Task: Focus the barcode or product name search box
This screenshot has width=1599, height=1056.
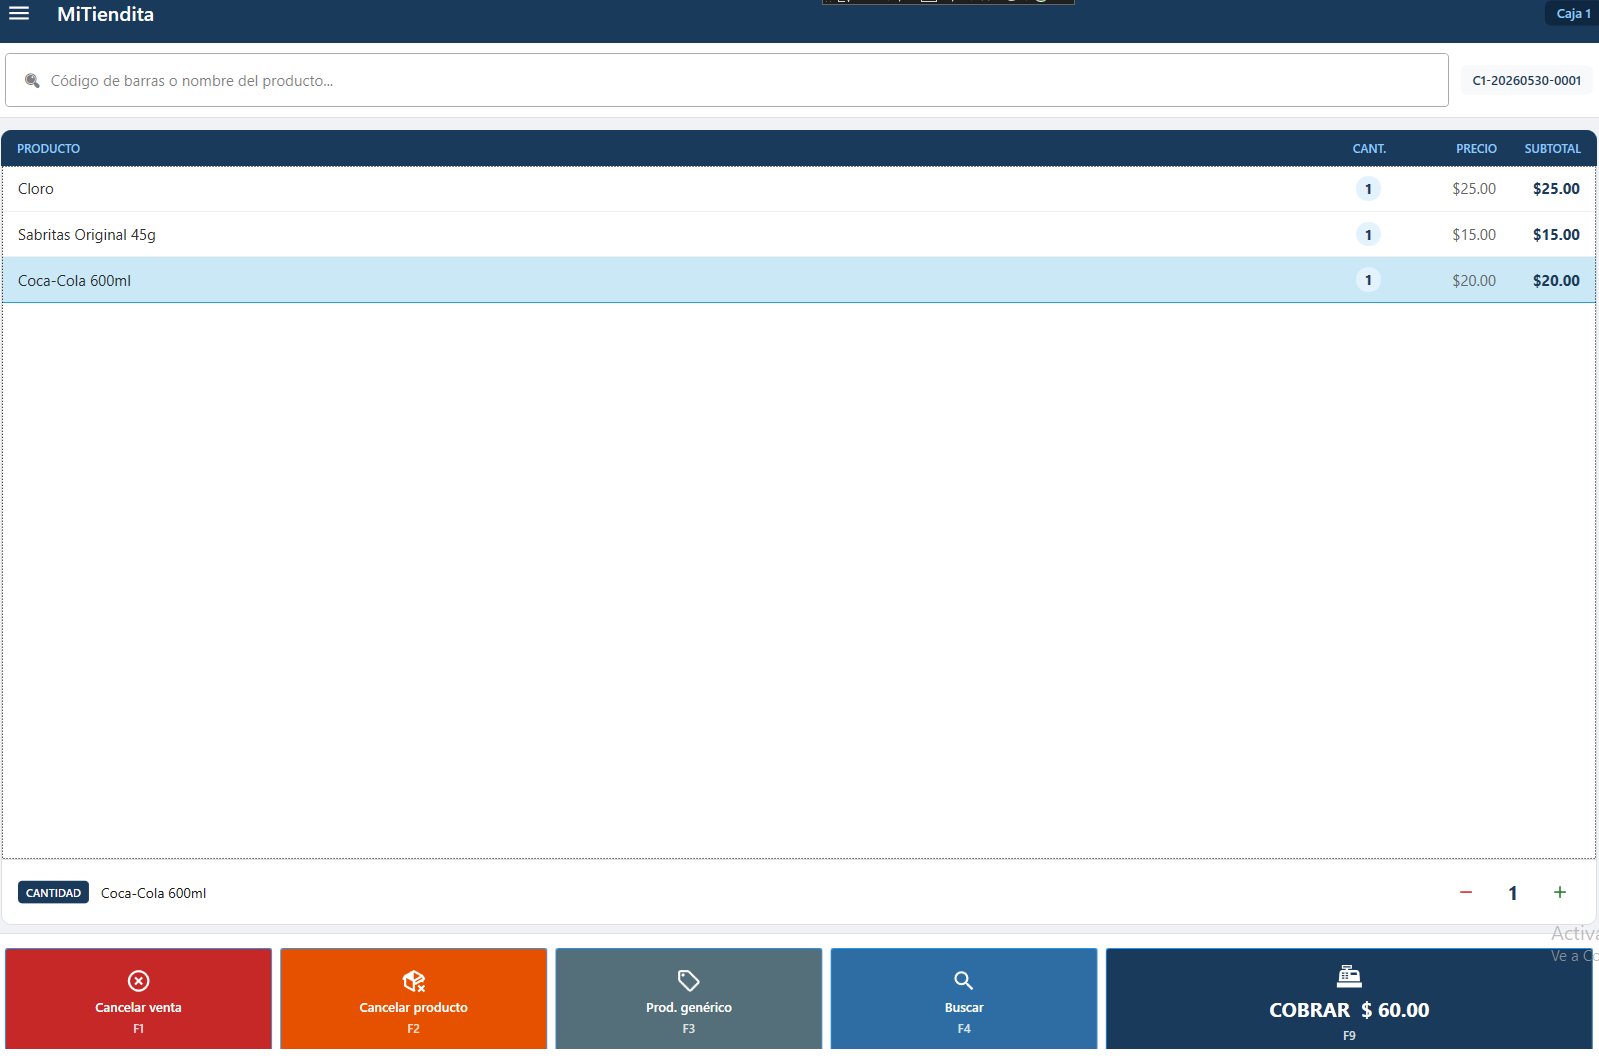Action: coord(727,80)
